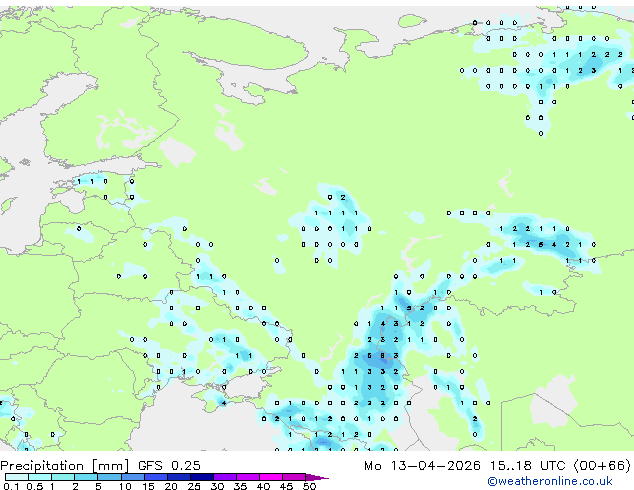Click the legend label '40'

pyautogui.click(x=263, y=486)
